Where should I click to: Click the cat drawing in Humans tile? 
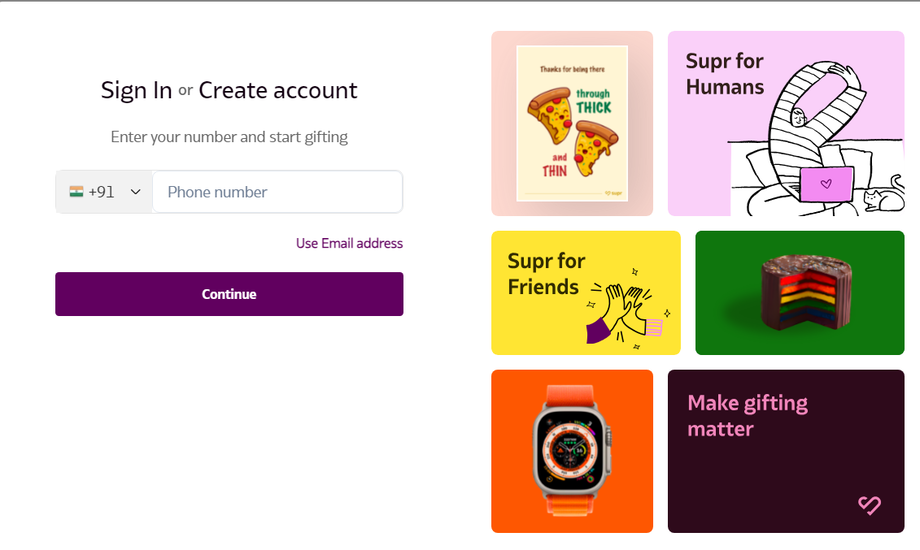[x=883, y=199]
